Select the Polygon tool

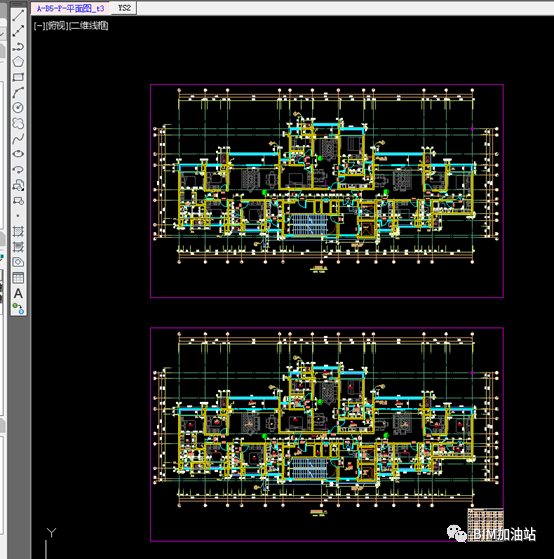[18, 62]
